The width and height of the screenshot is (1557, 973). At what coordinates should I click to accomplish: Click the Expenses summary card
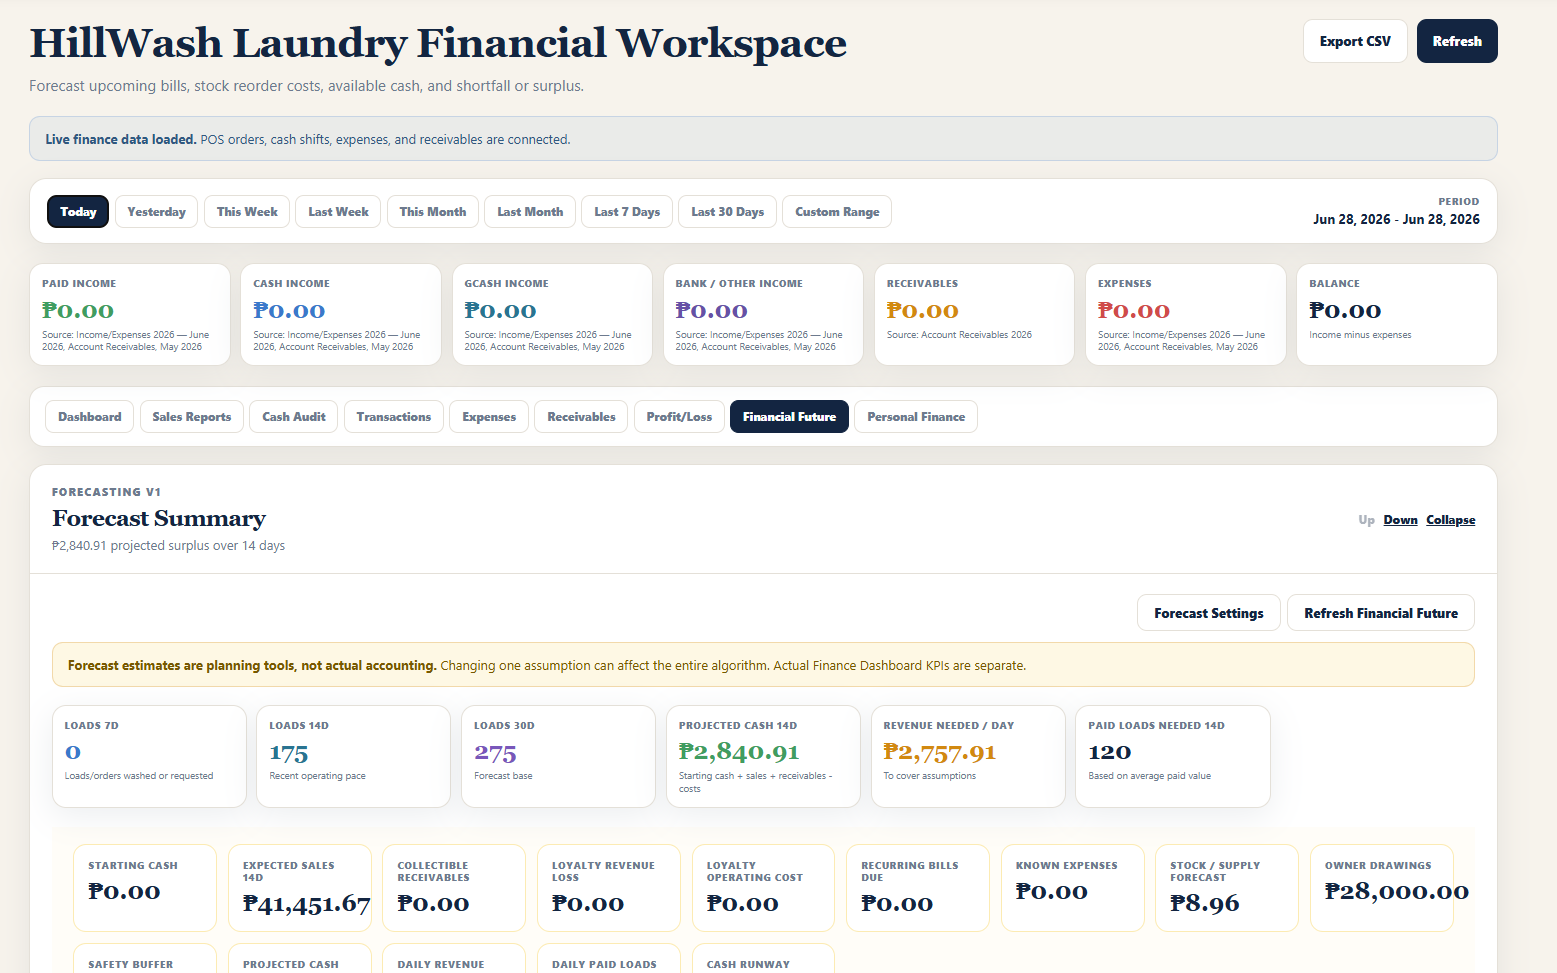click(1186, 315)
